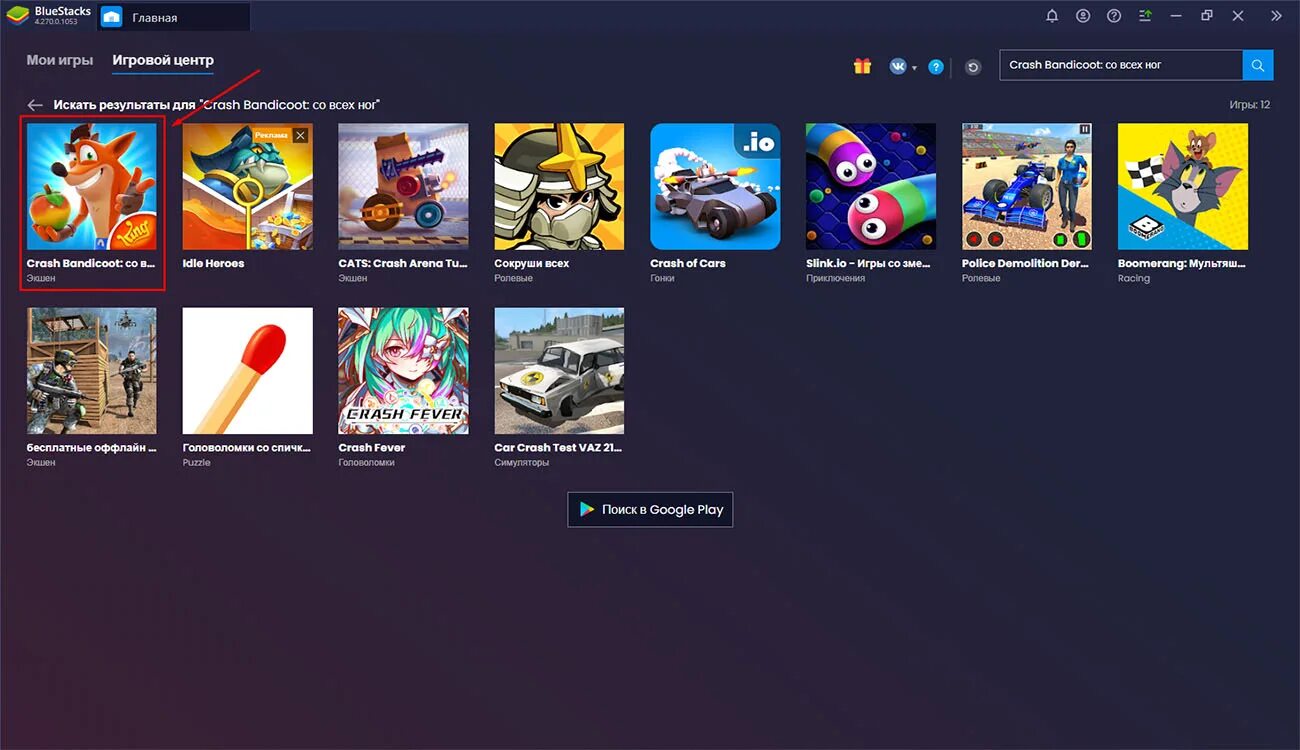Click the Car Crash Test VAZ title
This screenshot has height=750, width=1300.
point(558,448)
